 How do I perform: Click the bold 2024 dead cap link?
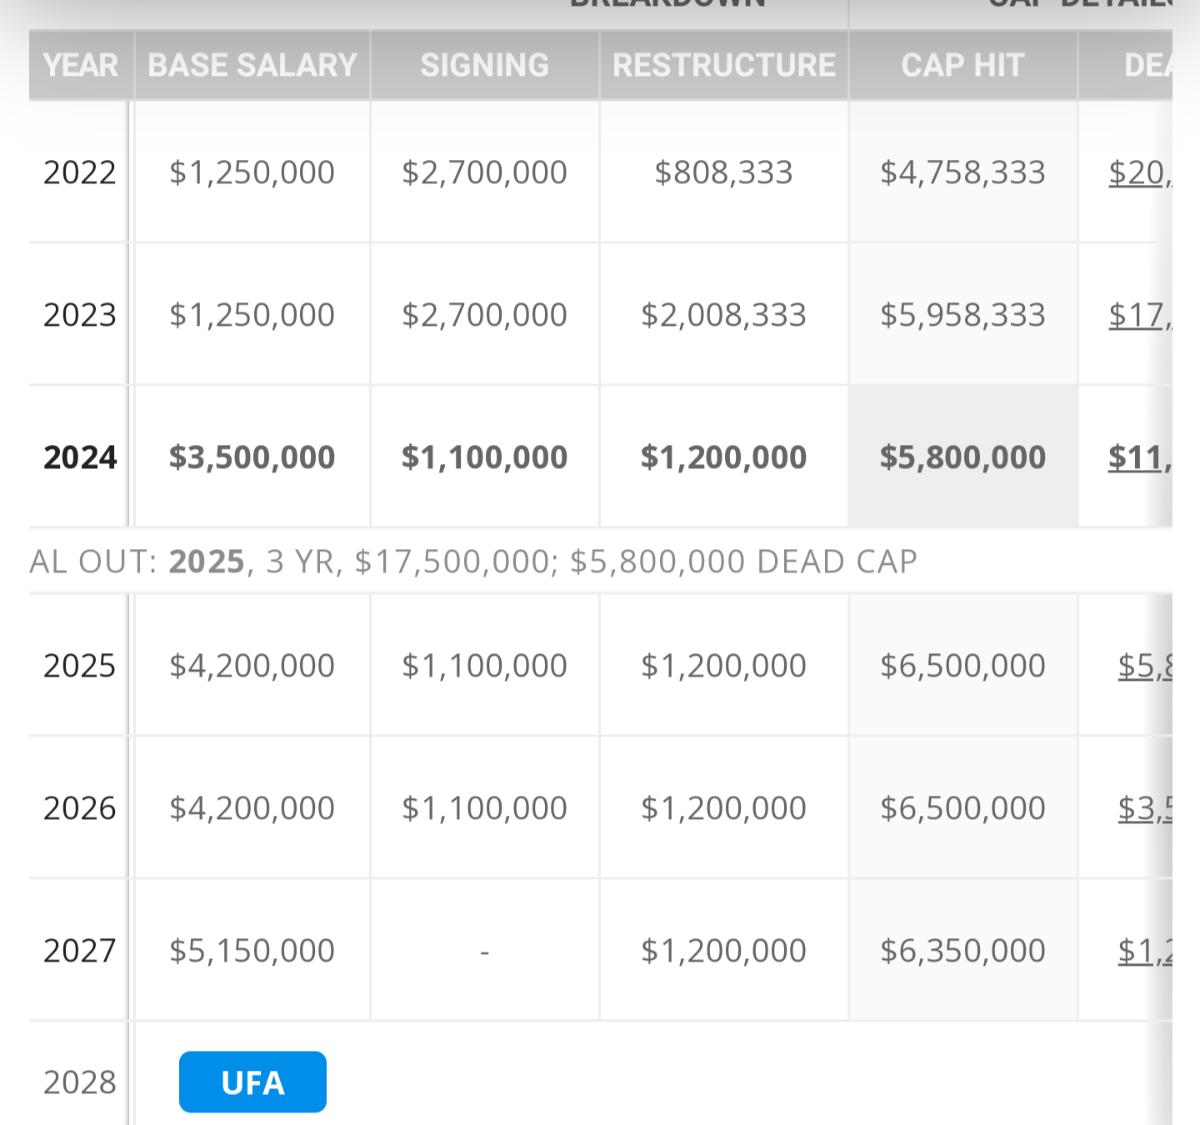coord(1138,458)
